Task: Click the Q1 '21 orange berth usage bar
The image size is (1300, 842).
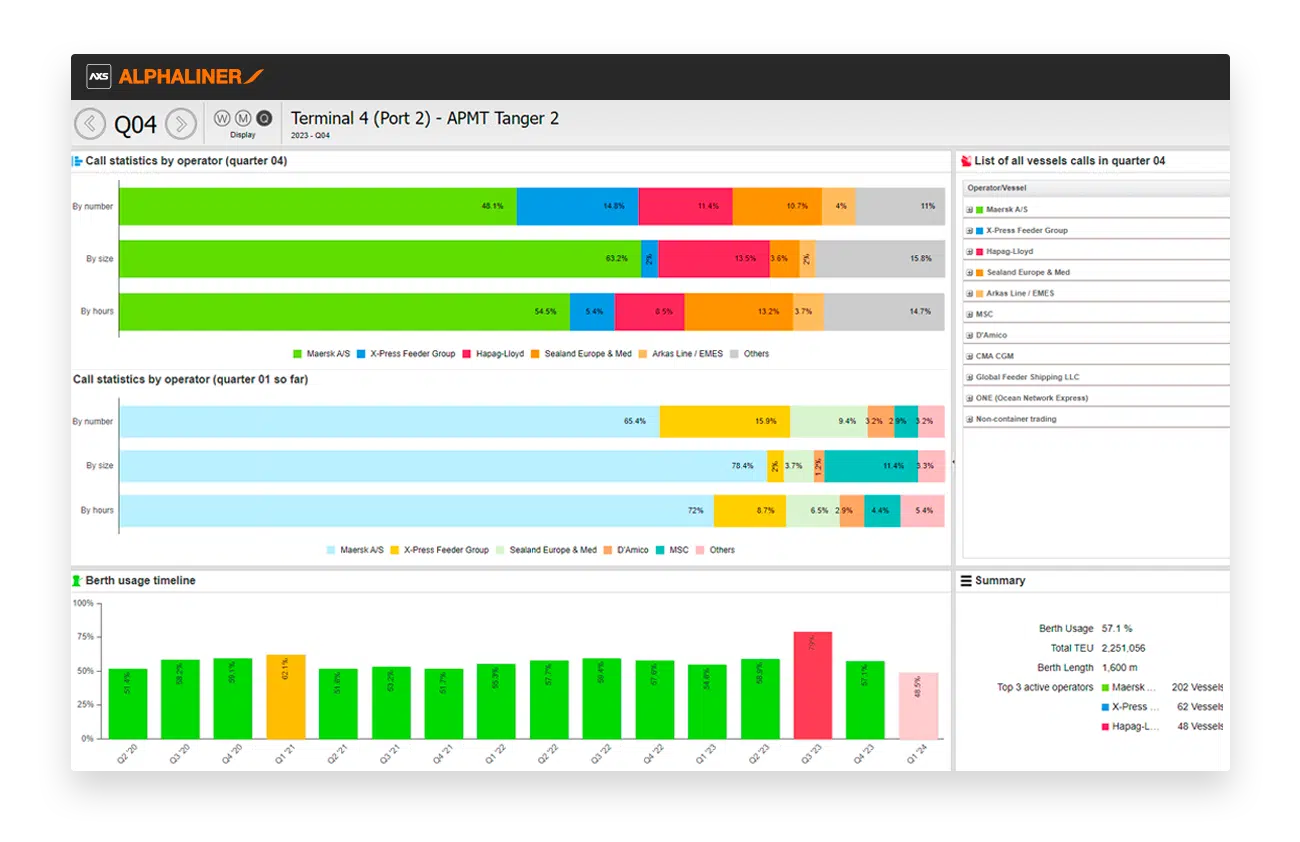Action: [286, 697]
